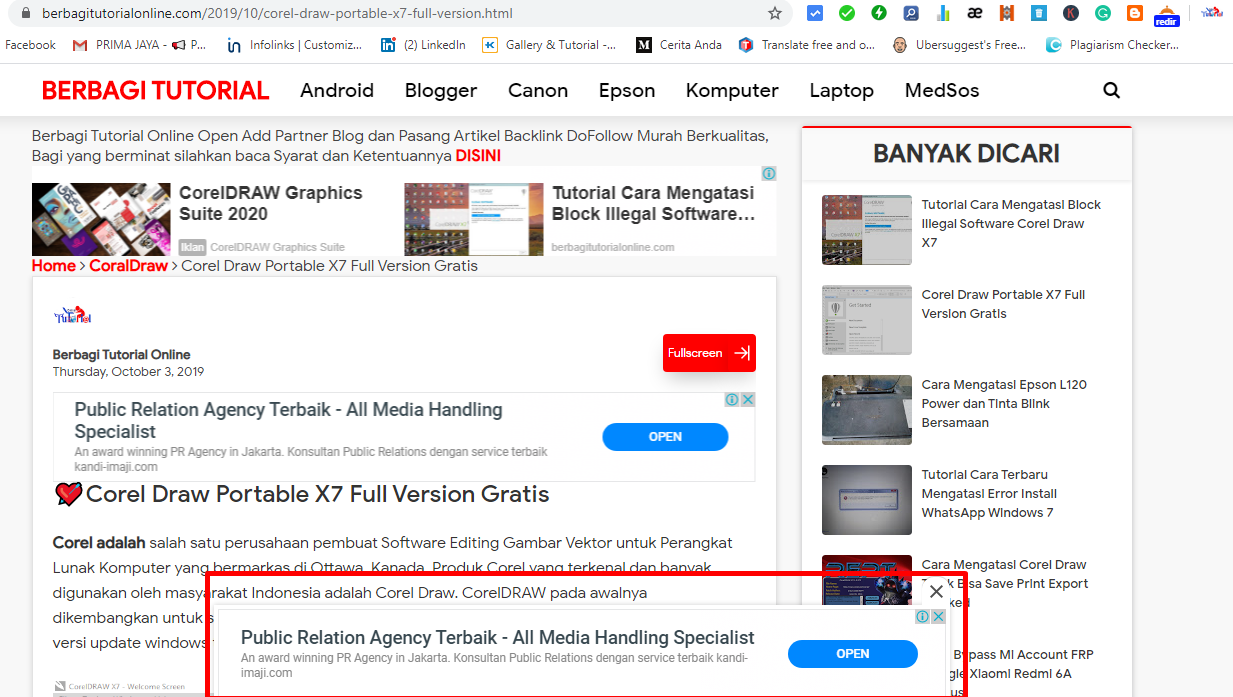
Task: Open the Infolinks bookmark
Action: pos(295,45)
